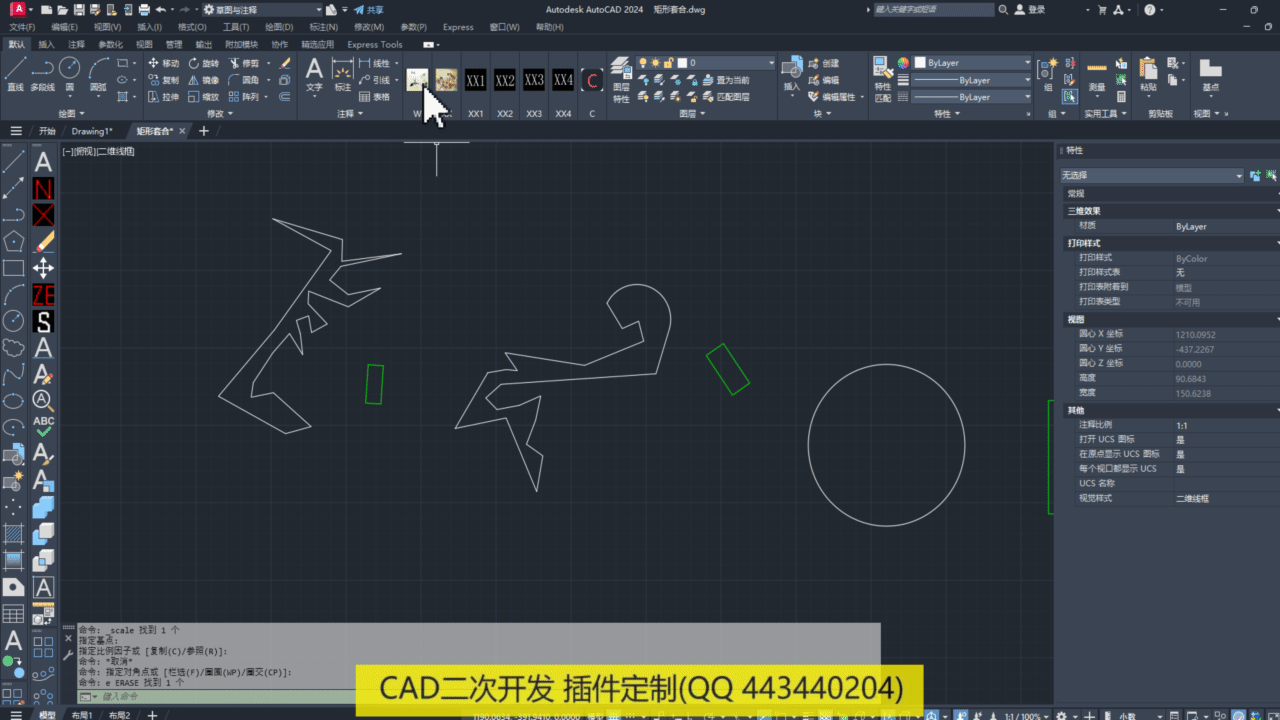Open the 文件(F) menu
The height and width of the screenshot is (720, 1280).
22,27
